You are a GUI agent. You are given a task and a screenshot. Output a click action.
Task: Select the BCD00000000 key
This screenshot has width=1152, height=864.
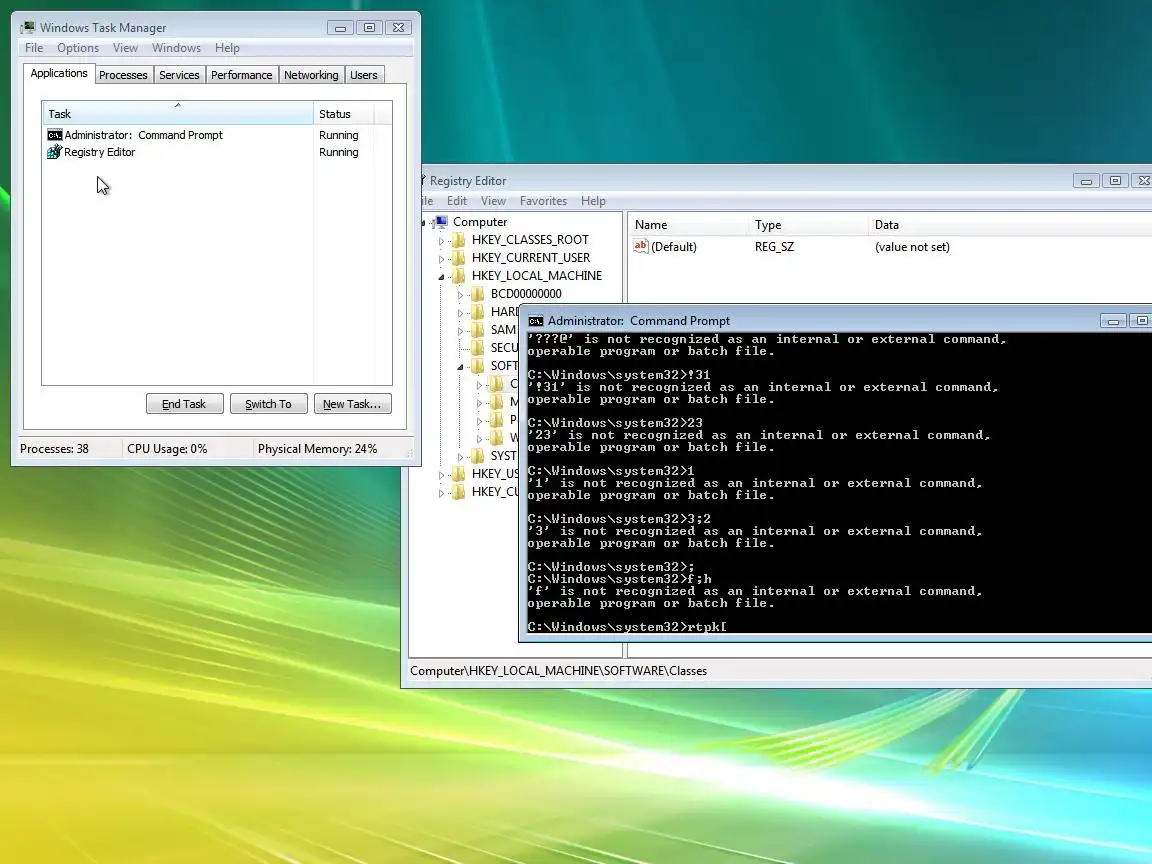pyautogui.click(x=526, y=294)
